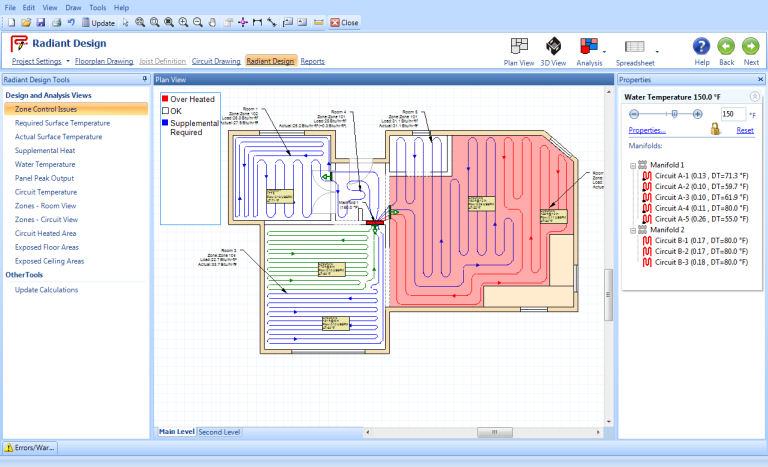Open the Edit menu
This screenshot has width=768, height=467.
[x=28, y=8]
